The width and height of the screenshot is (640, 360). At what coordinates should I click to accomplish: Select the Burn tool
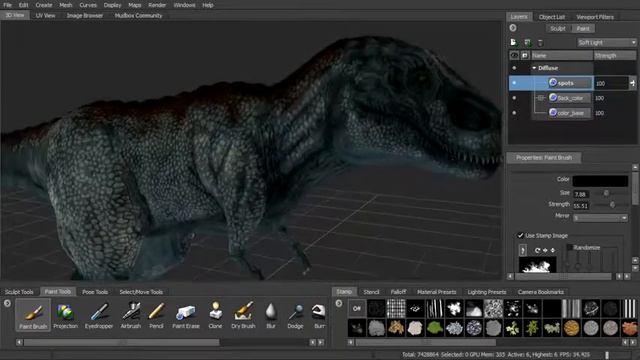(319, 315)
